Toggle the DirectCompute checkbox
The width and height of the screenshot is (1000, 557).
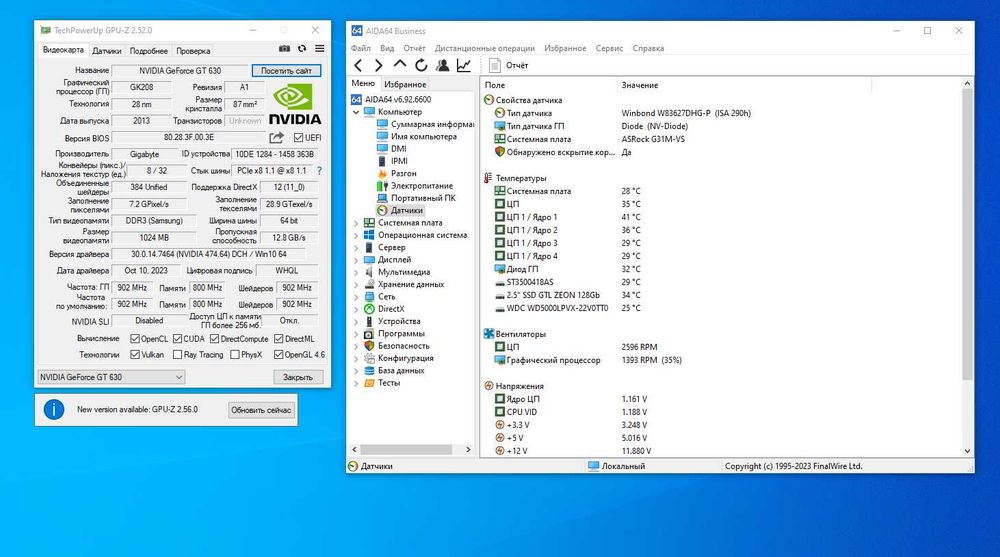point(214,339)
